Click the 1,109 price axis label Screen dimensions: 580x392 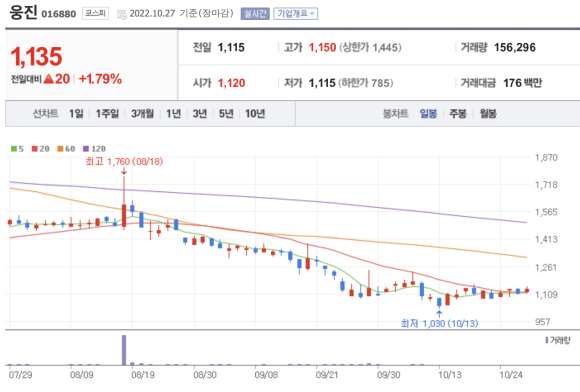(x=546, y=295)
